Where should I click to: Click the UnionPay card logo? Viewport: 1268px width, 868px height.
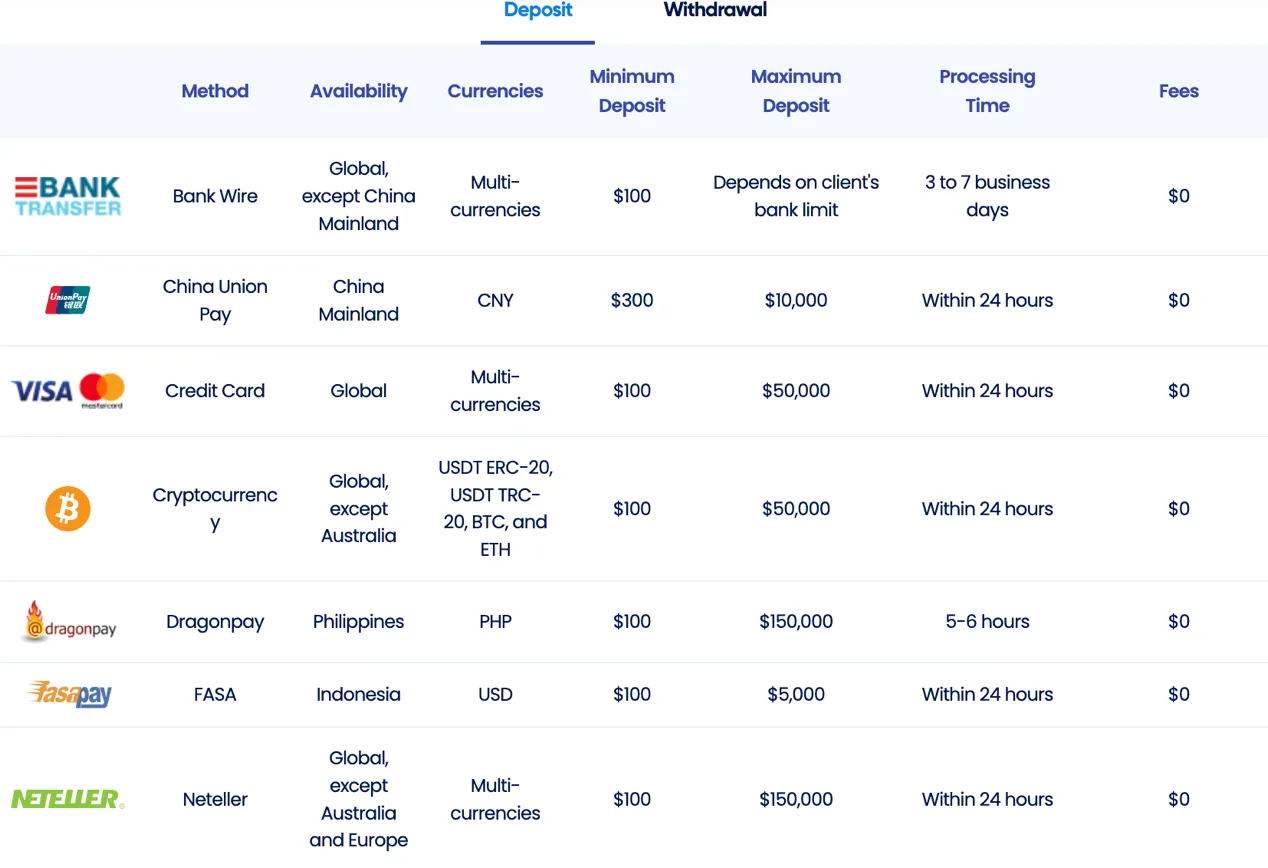tap(68, 300)
